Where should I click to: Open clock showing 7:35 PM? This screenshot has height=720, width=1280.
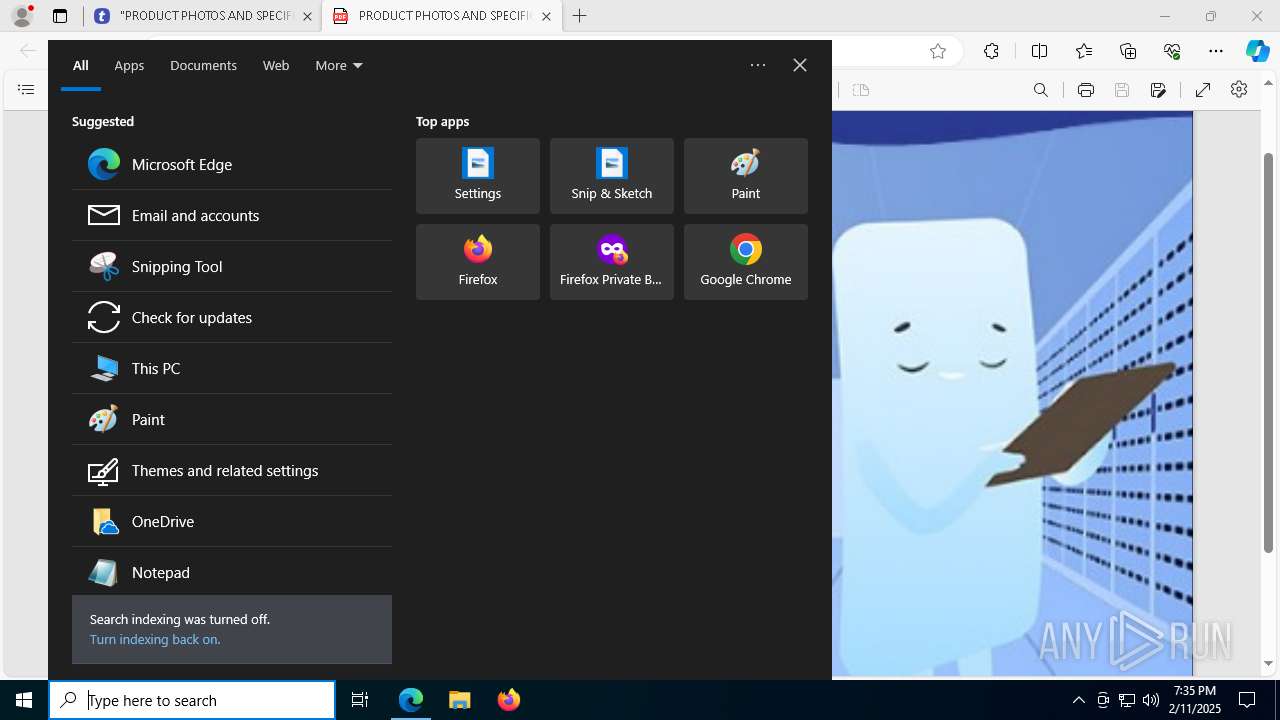click(1195, 700)
